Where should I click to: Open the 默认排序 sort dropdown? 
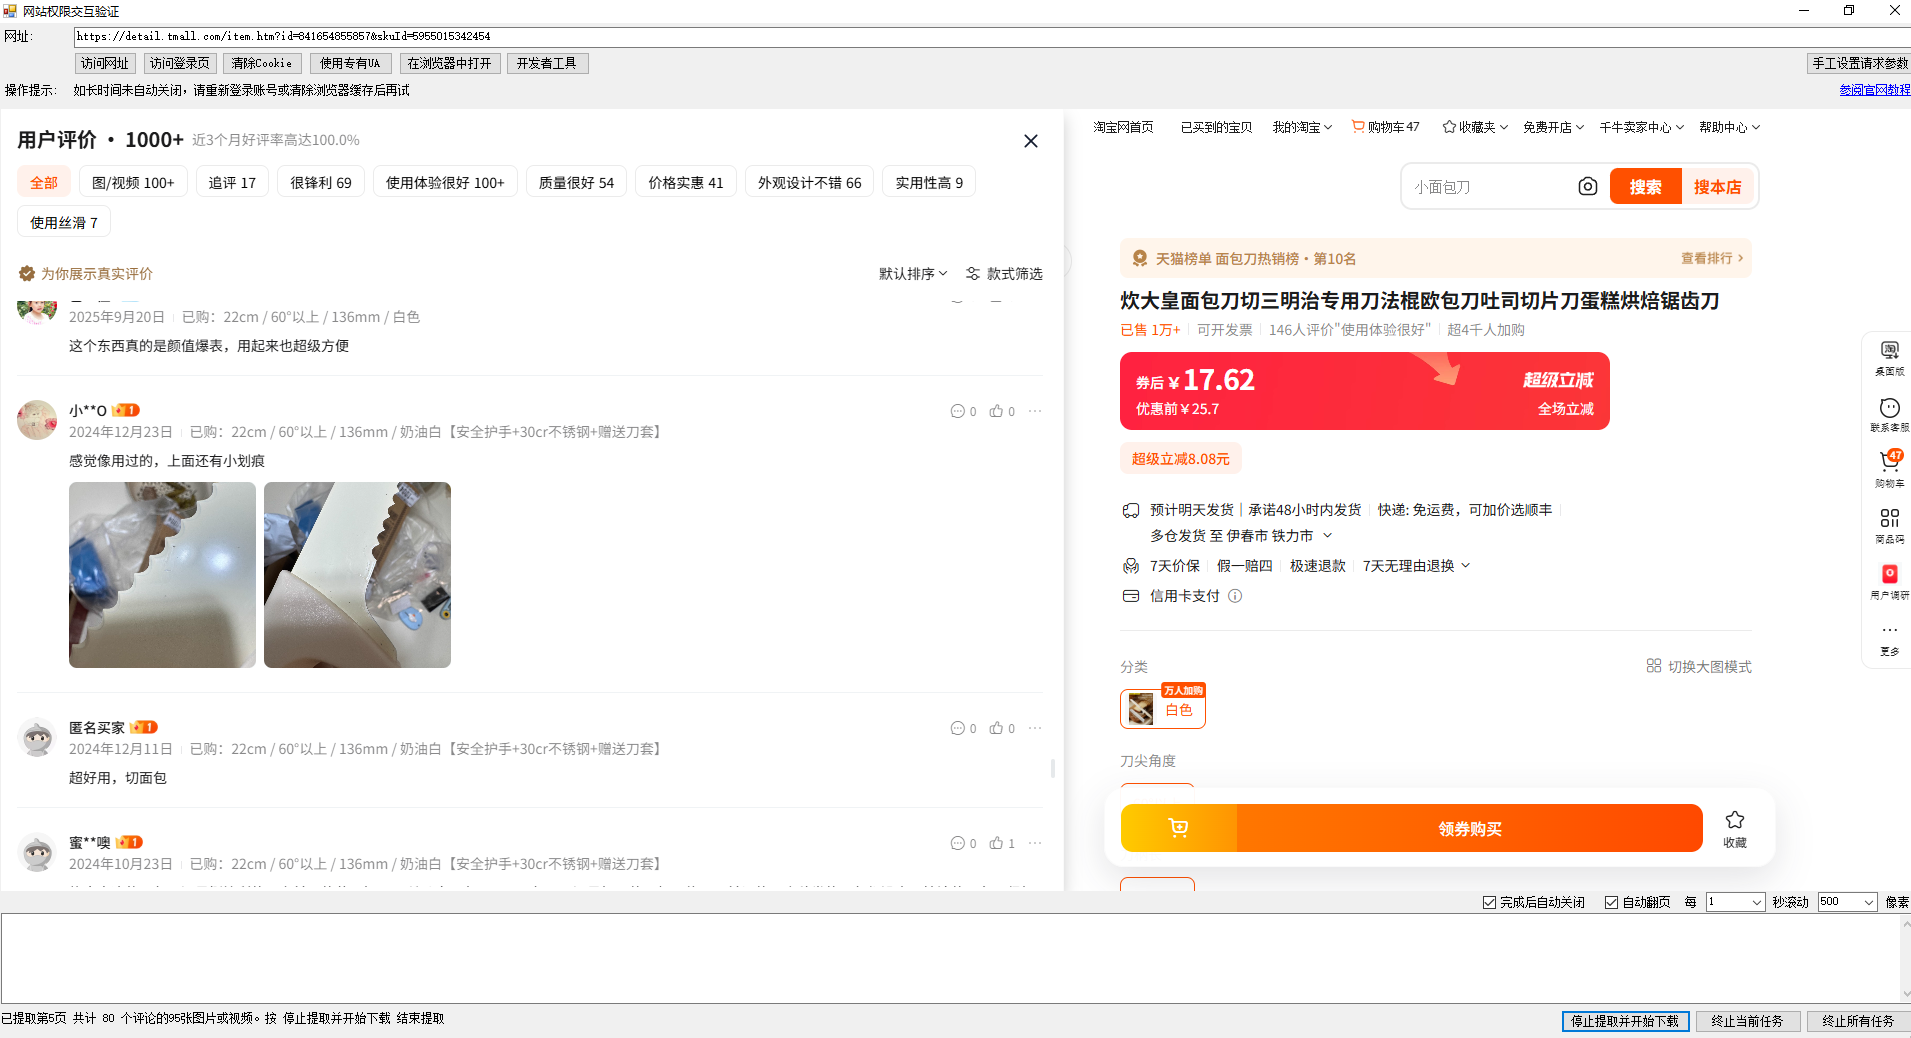[912, 273]
